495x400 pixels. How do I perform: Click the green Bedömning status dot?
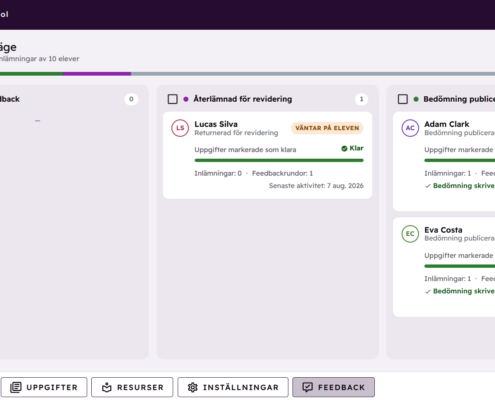416,99
